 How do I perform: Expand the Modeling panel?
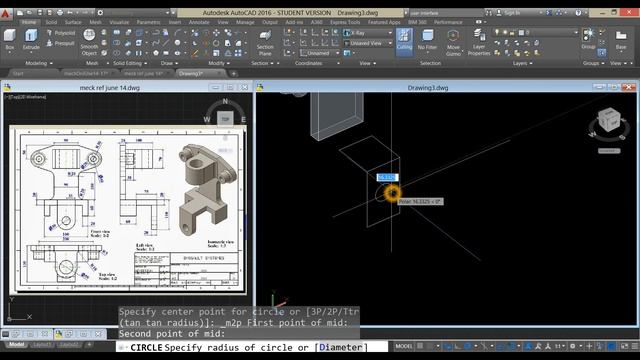[39, 63]
